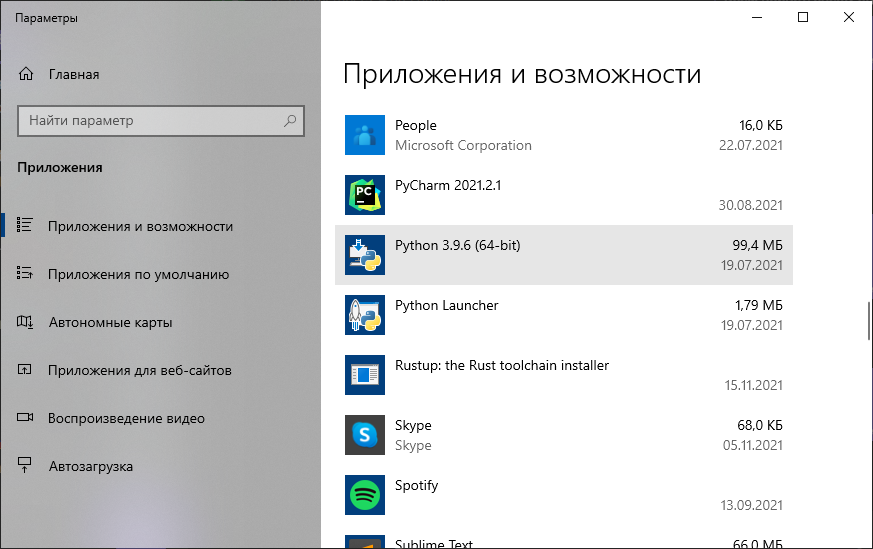This screenshot has height=549, width=873.
Task: Click the Rustup installer icon
Action: 365,375
